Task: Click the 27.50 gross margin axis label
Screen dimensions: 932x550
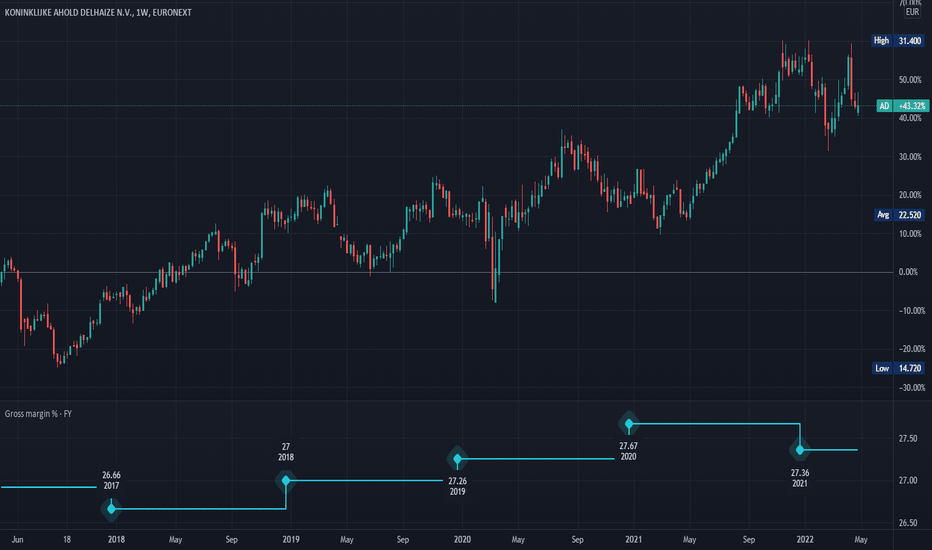Action: (x=908, y=438)
